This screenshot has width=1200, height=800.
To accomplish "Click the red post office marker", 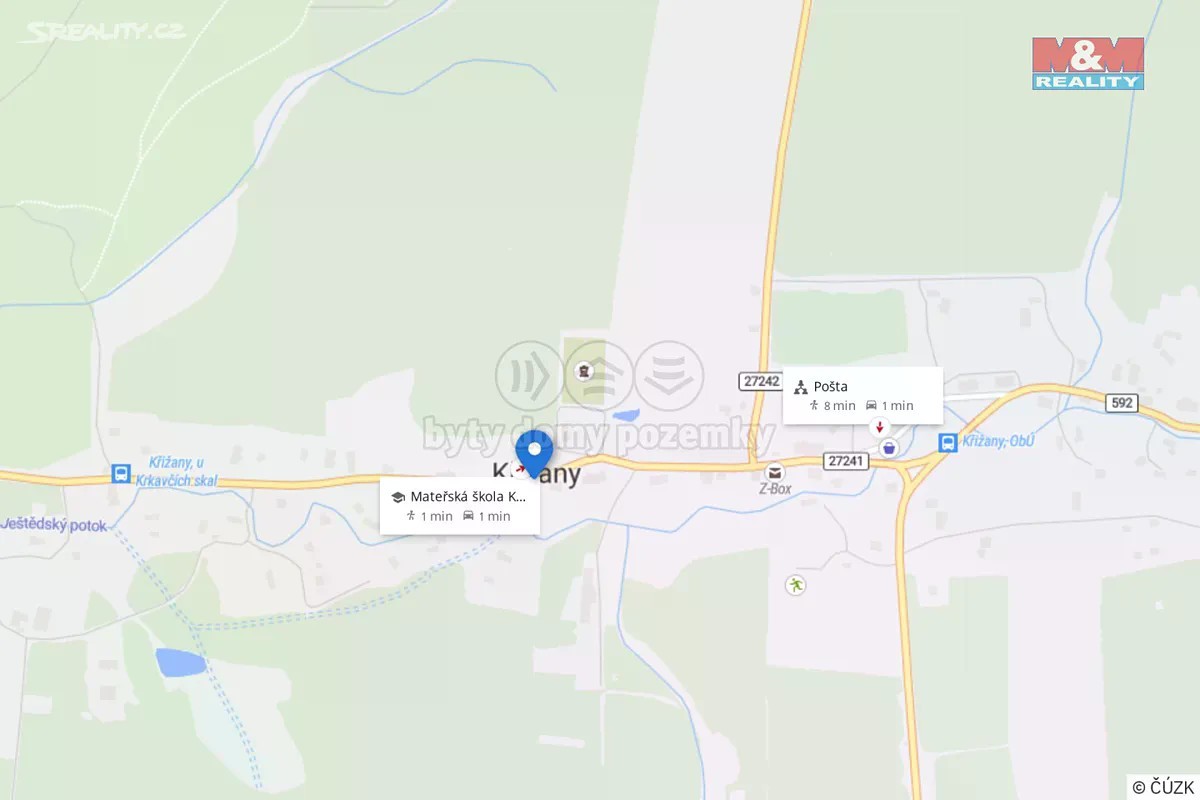I will [x=879, y=427].
